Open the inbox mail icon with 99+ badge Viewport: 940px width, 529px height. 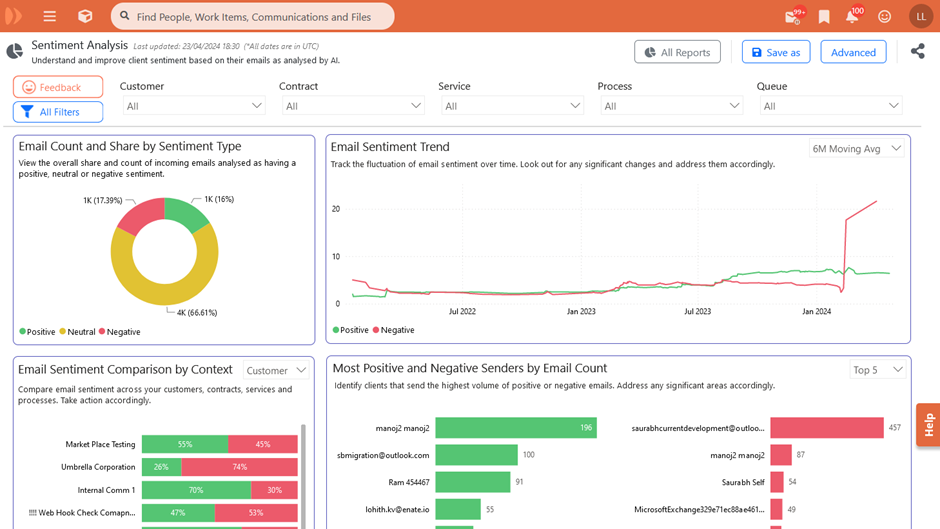tap(793, 16)
